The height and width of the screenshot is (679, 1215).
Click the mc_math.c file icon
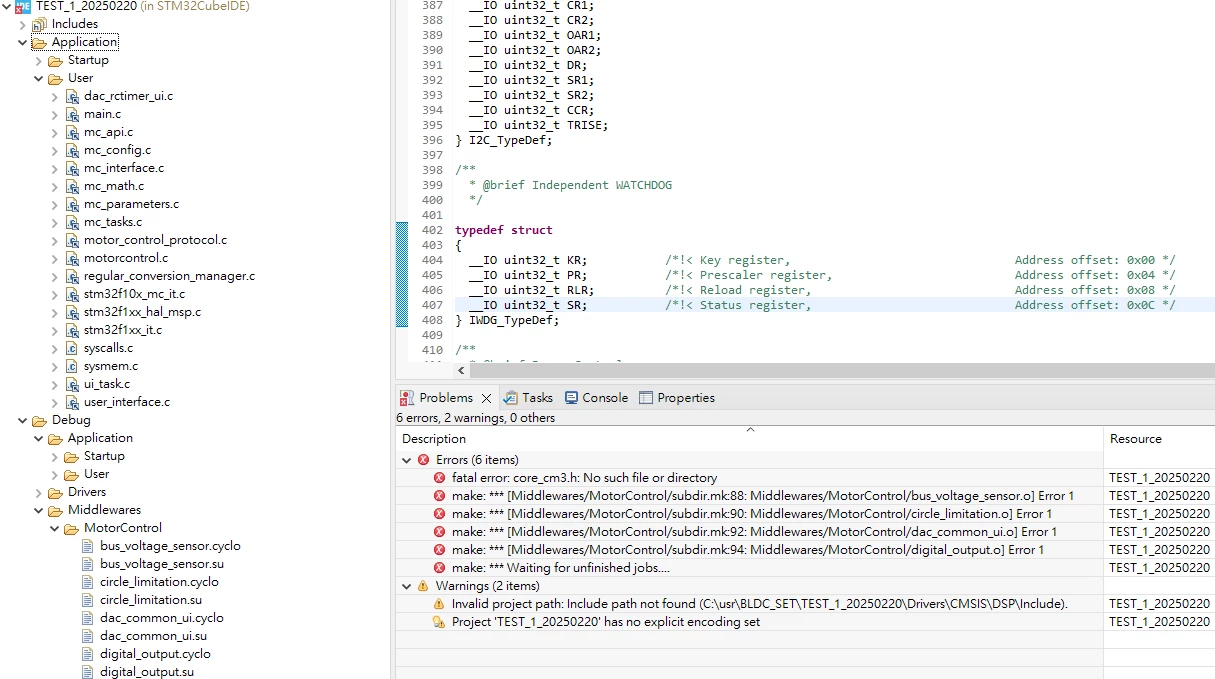point(72,186)
